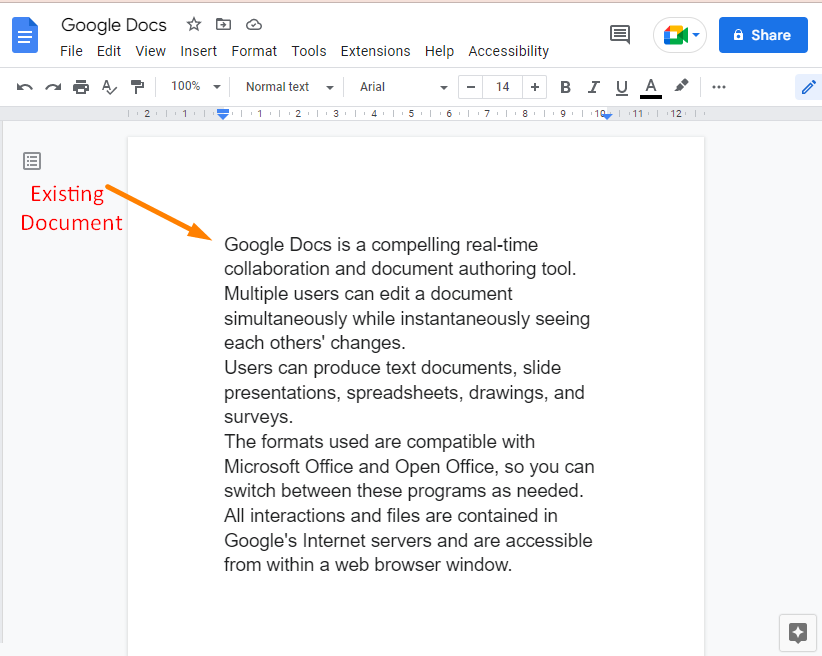
Task: Click the cloud document status icon
Action: click(x=254, y=25)
